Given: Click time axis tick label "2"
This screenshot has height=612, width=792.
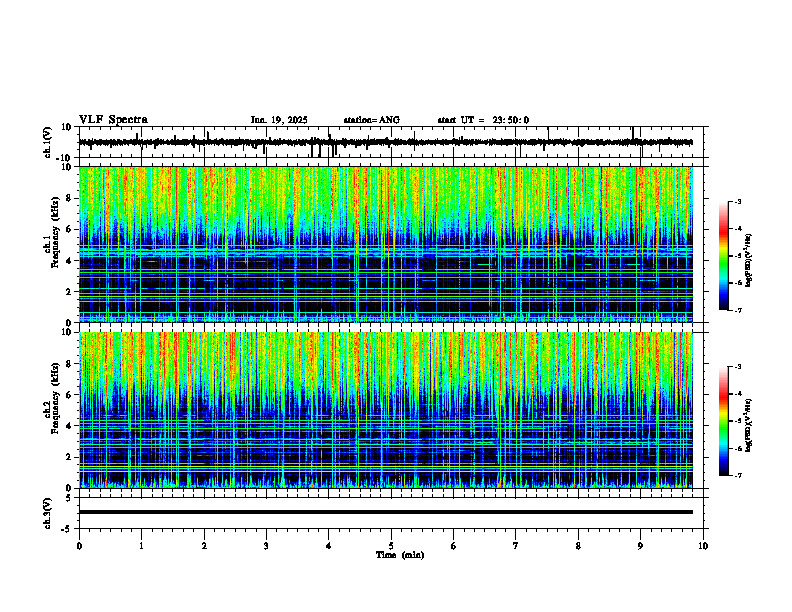Looking at the screenshot, I should pos(204,546).
